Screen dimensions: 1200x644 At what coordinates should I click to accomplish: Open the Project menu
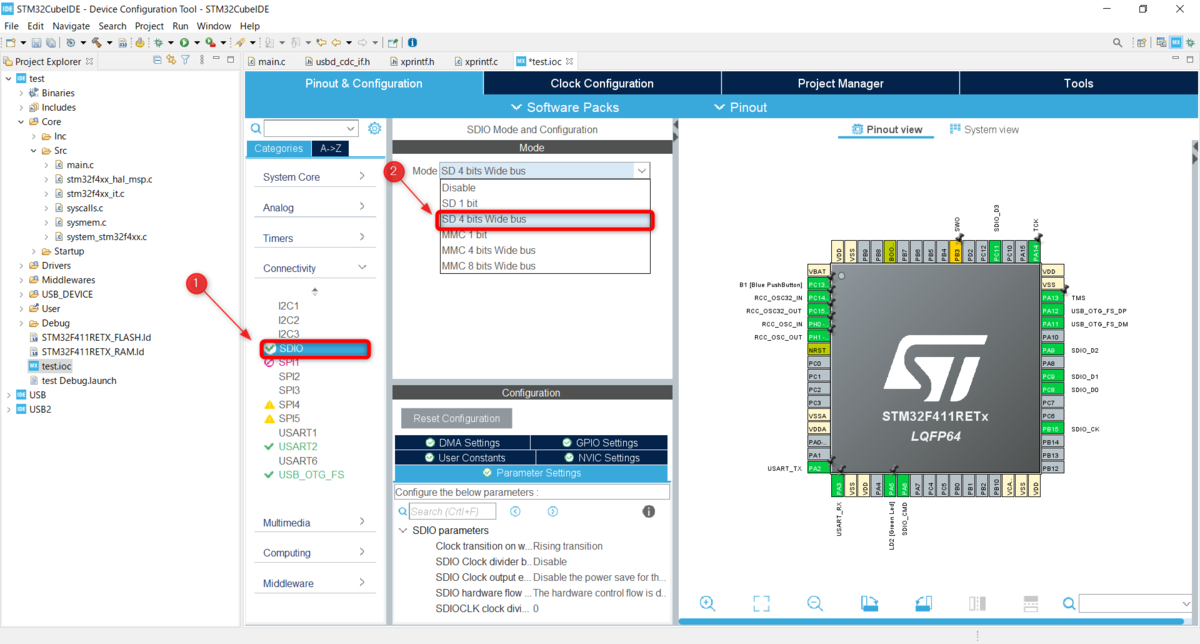(x=149, y=26)
